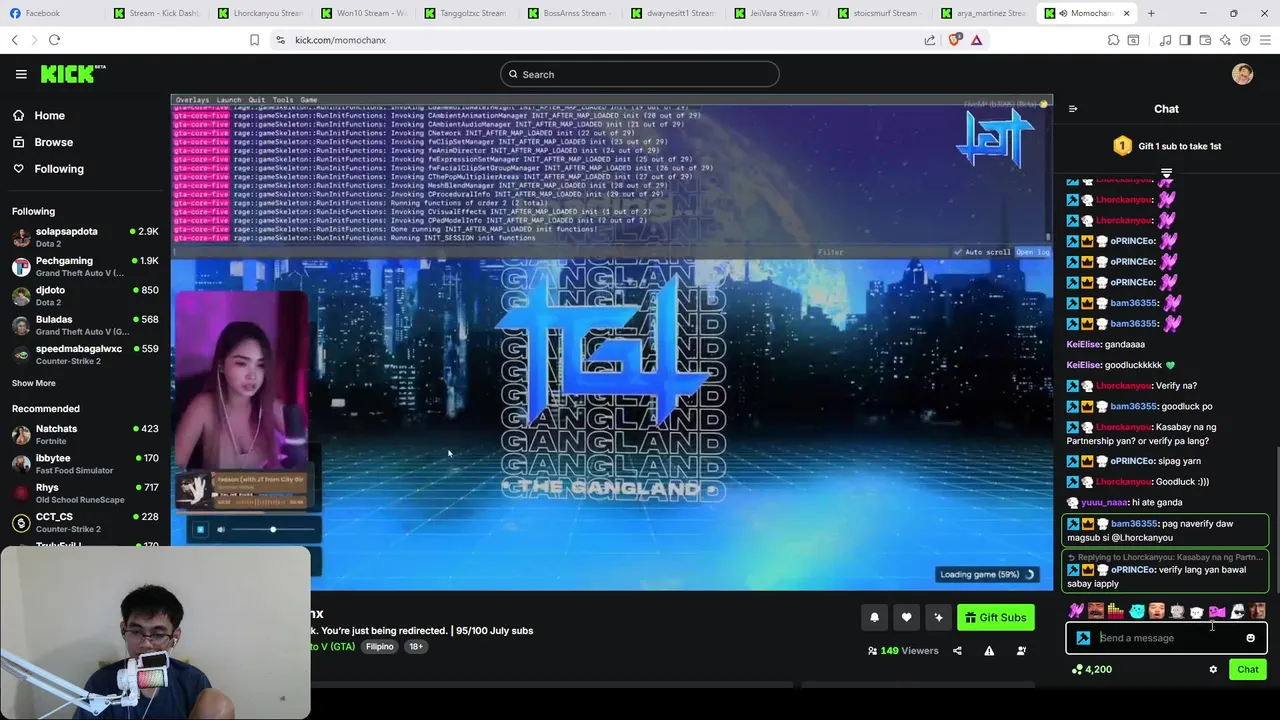The image size is (1280, 720).
Task: Open Overlays menu in game console
Action: click(x=192, y=100)
